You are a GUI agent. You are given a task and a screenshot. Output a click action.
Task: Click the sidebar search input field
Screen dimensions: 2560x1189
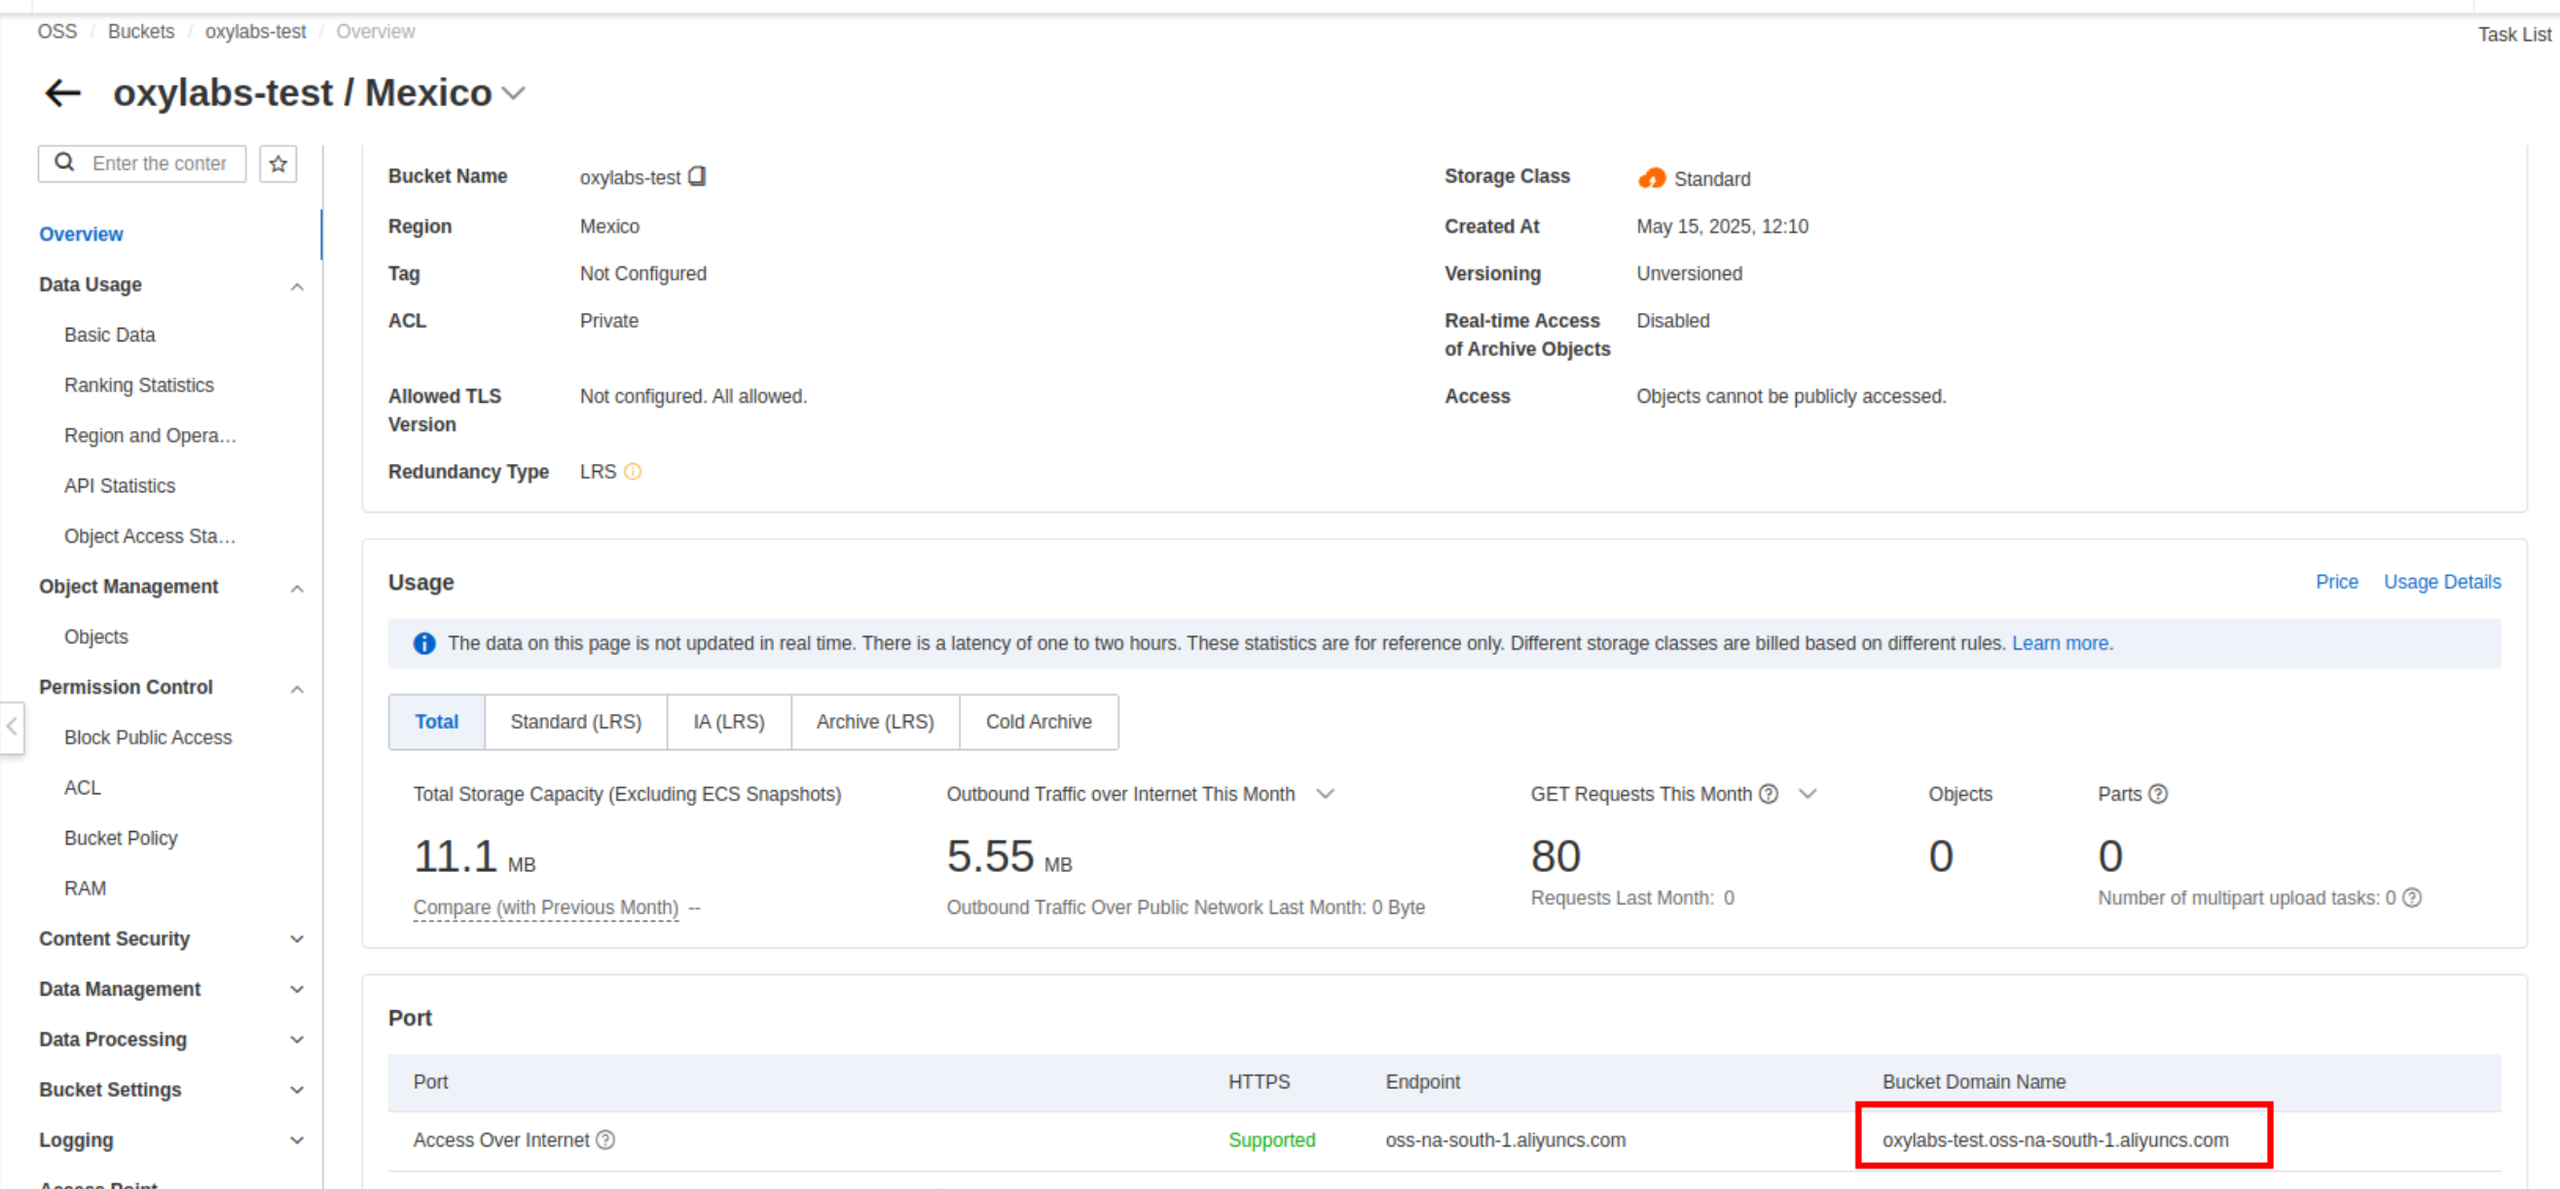pos(160,163)
